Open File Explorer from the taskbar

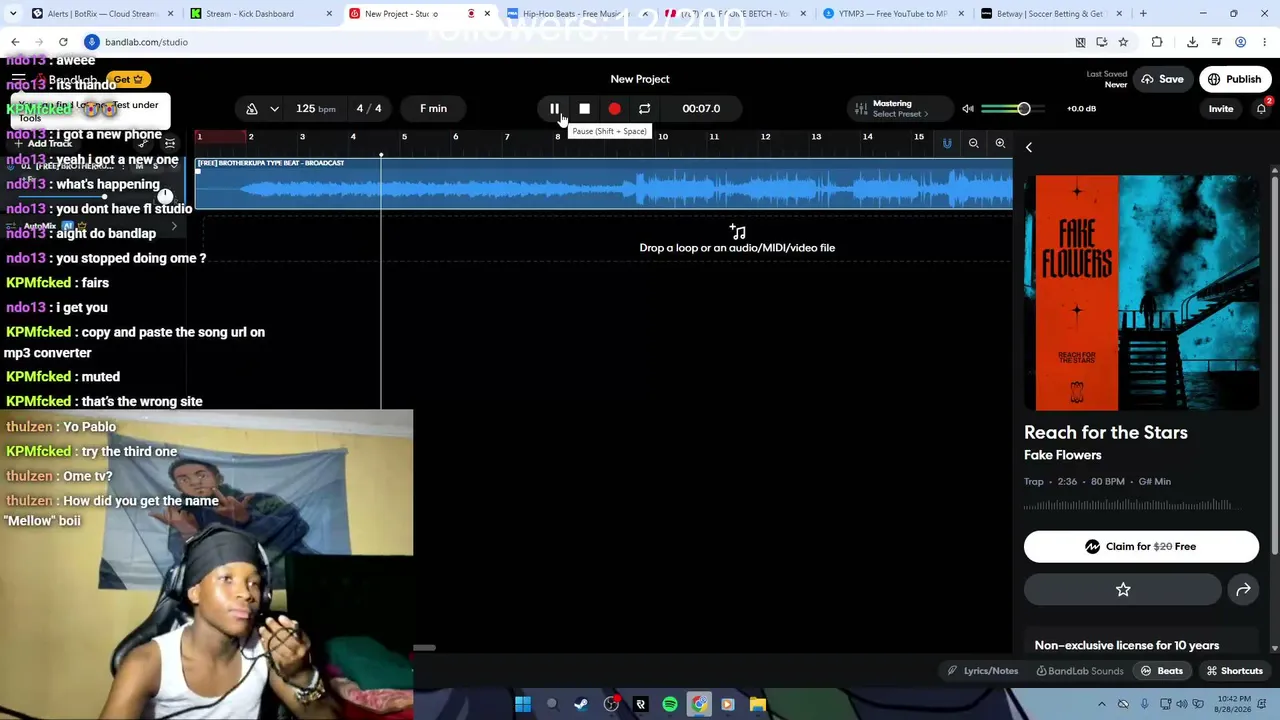tap(758, 704)
